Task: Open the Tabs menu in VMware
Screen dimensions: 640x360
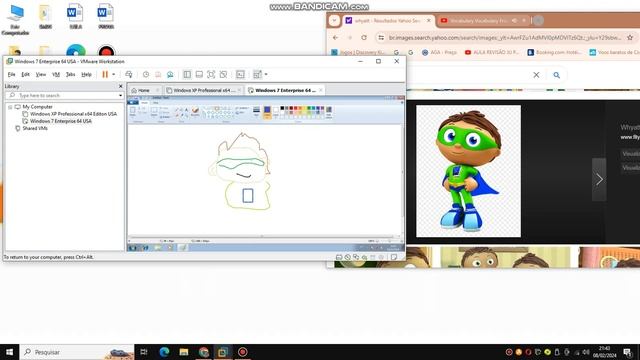Action: pos(71,74)
